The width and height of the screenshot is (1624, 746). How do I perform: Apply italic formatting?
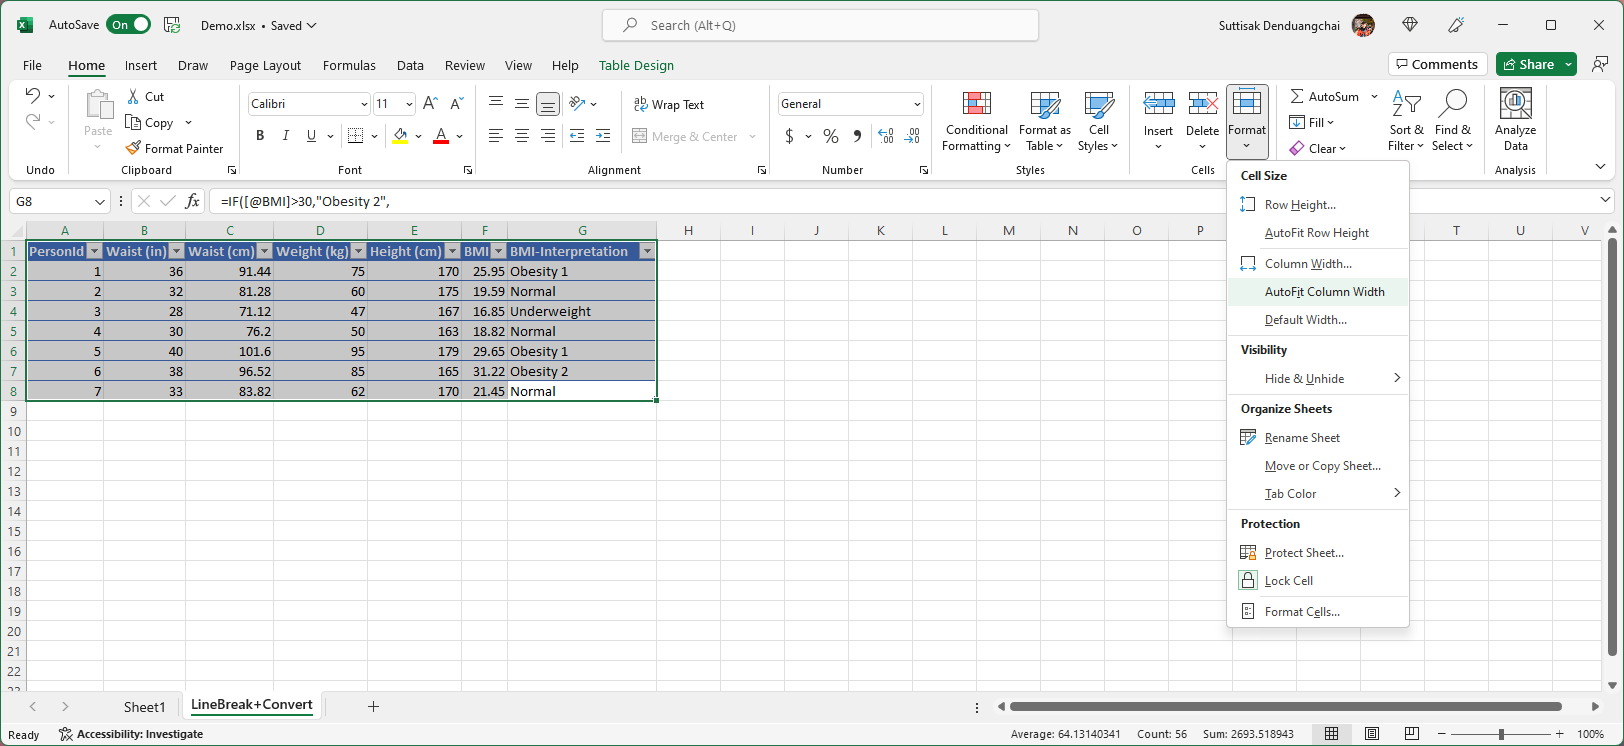click(286, 136)
